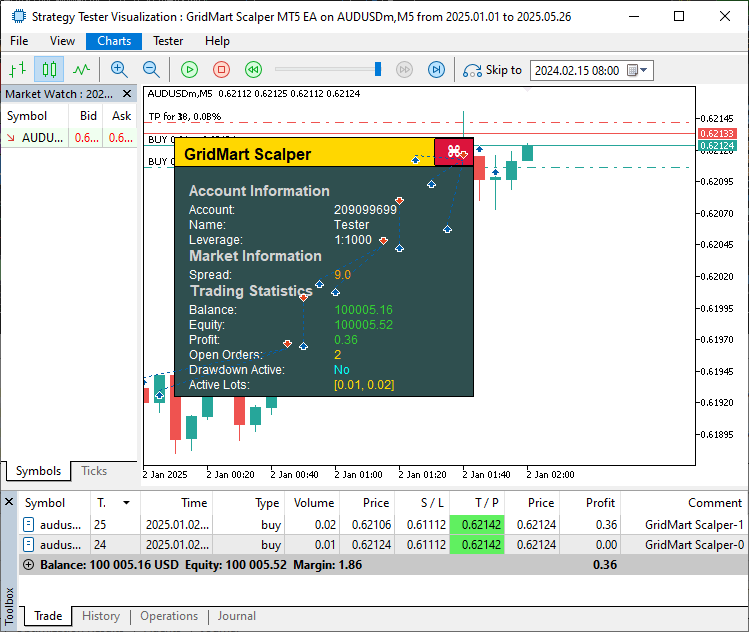Sort trades by ticket column arrow

126,503
